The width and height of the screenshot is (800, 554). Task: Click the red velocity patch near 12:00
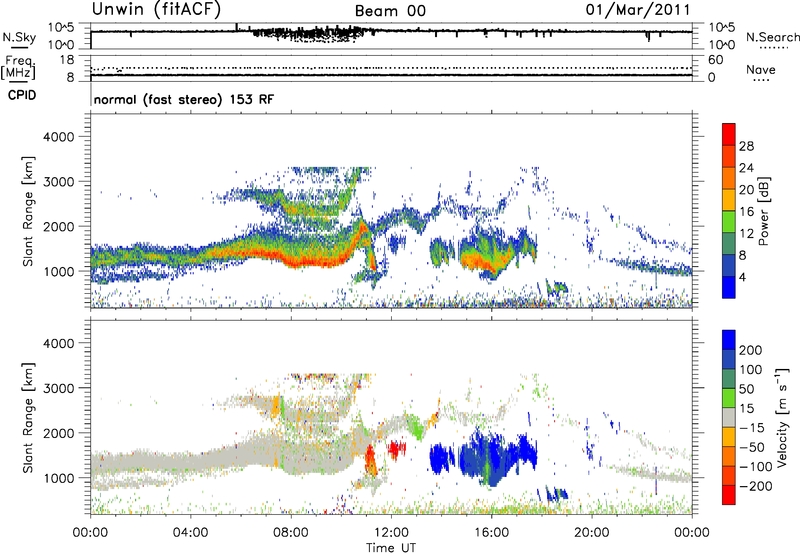397,449
